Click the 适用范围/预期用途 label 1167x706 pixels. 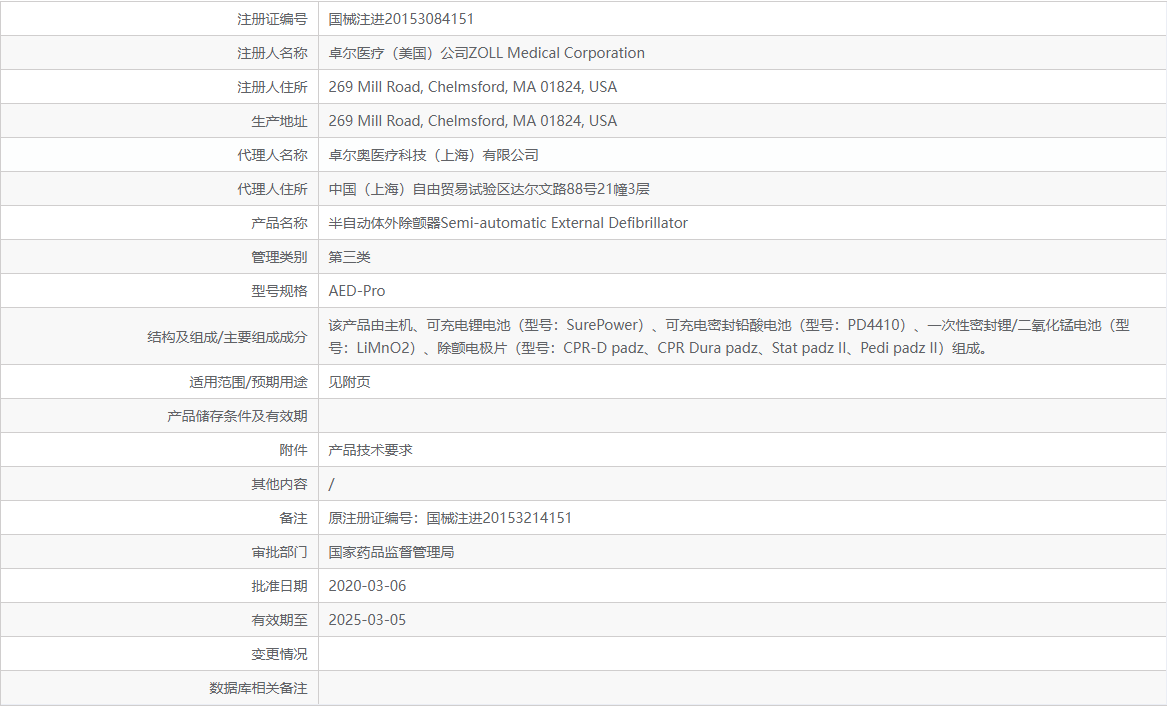point(248,382)
